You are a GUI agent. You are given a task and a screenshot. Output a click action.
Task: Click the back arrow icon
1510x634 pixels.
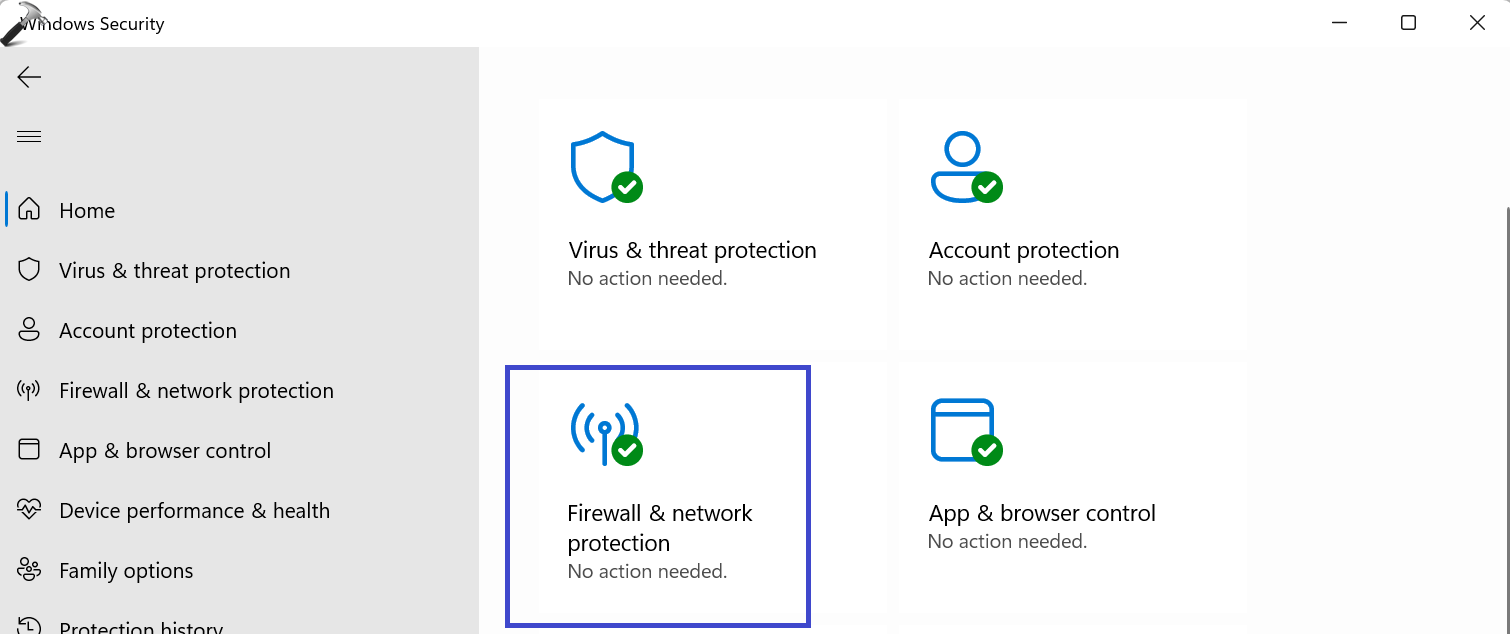coord(29,77)
